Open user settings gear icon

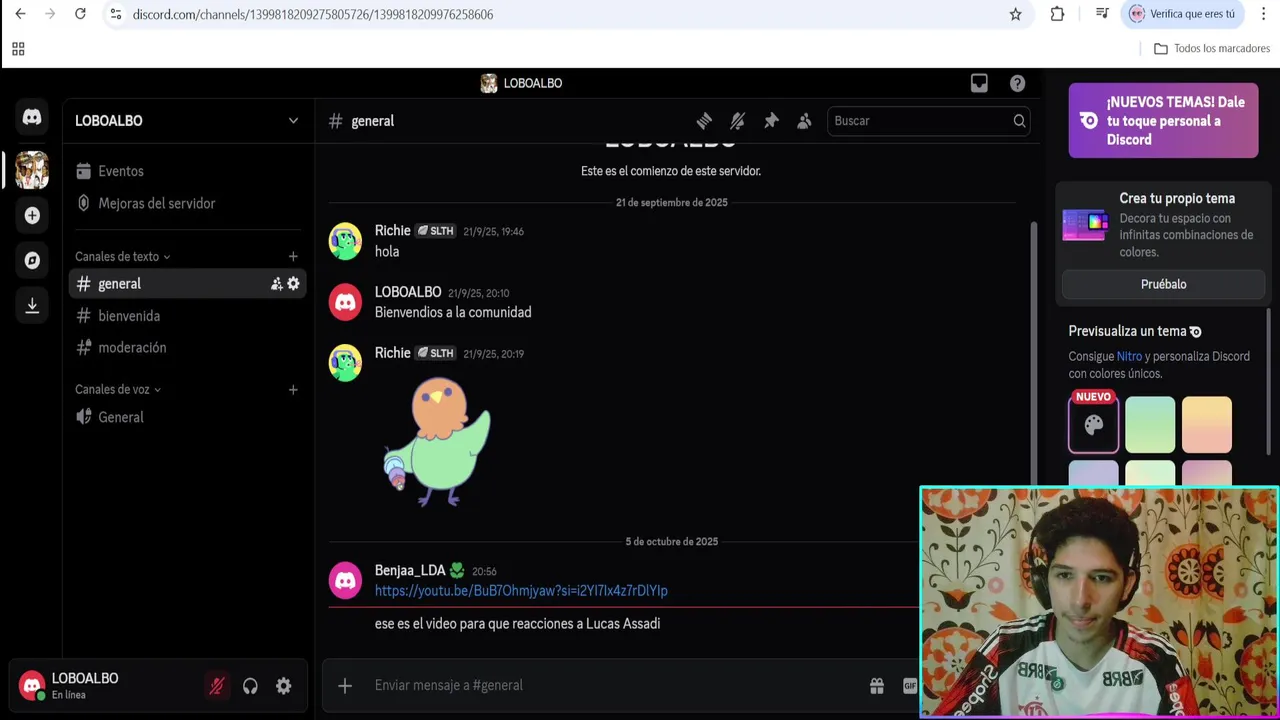tap(283, 686)
